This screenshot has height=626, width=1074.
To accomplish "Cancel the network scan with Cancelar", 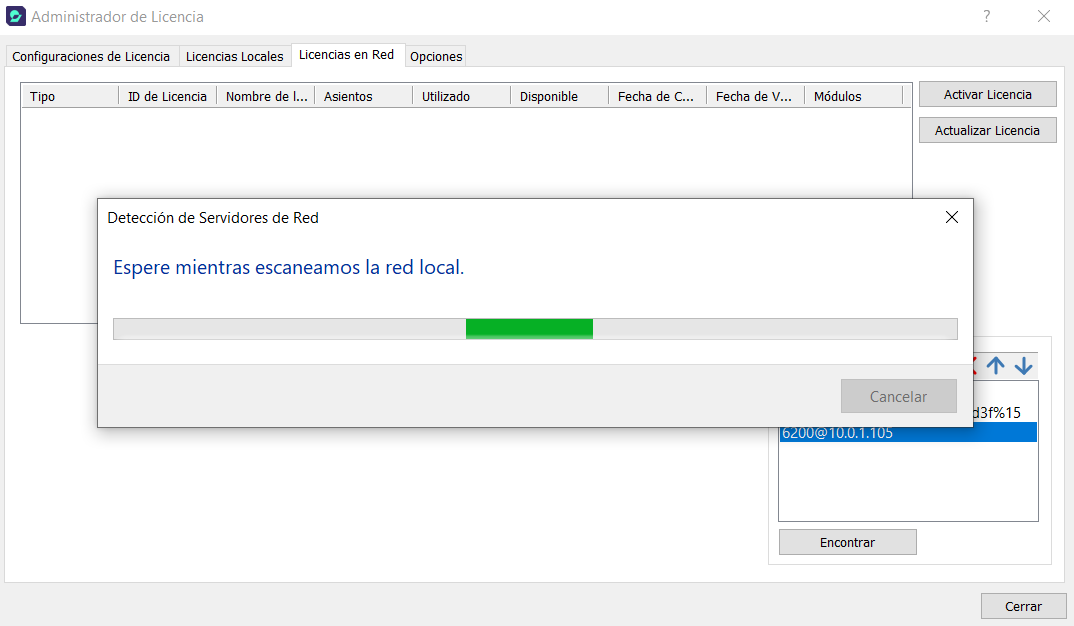I will [898, 396].
